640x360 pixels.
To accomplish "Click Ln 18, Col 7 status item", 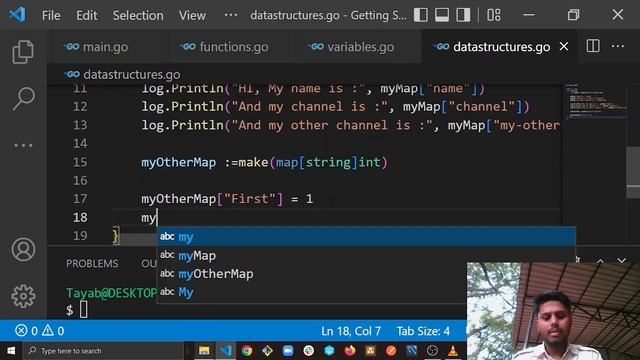I will pos(351,331).
